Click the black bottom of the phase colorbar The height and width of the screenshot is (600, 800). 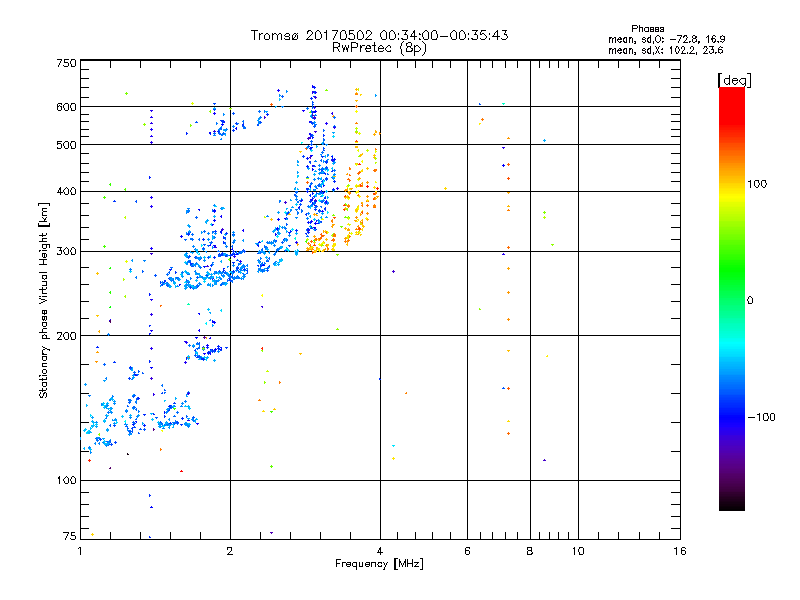(732, 504)
